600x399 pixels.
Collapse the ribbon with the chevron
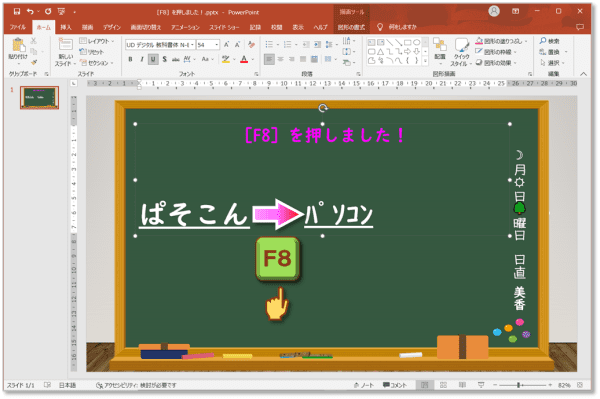(x=583, y=74)
